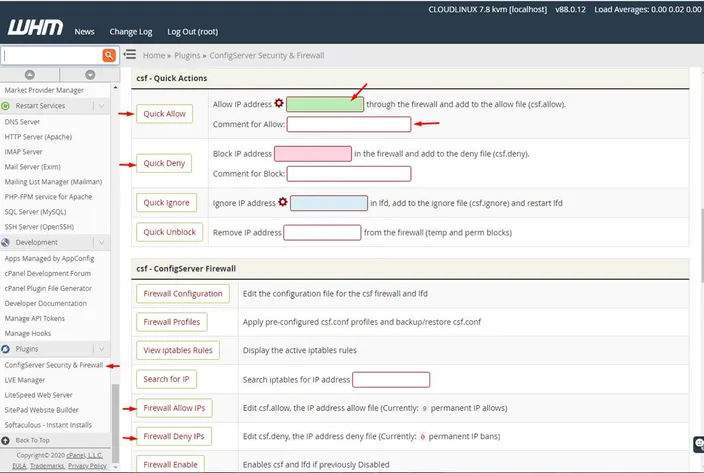Viewport: 704px width, 473px height.
Task: Open ConfigServer Security & Firewall in sidebar
Action: [x=53, y=365]
